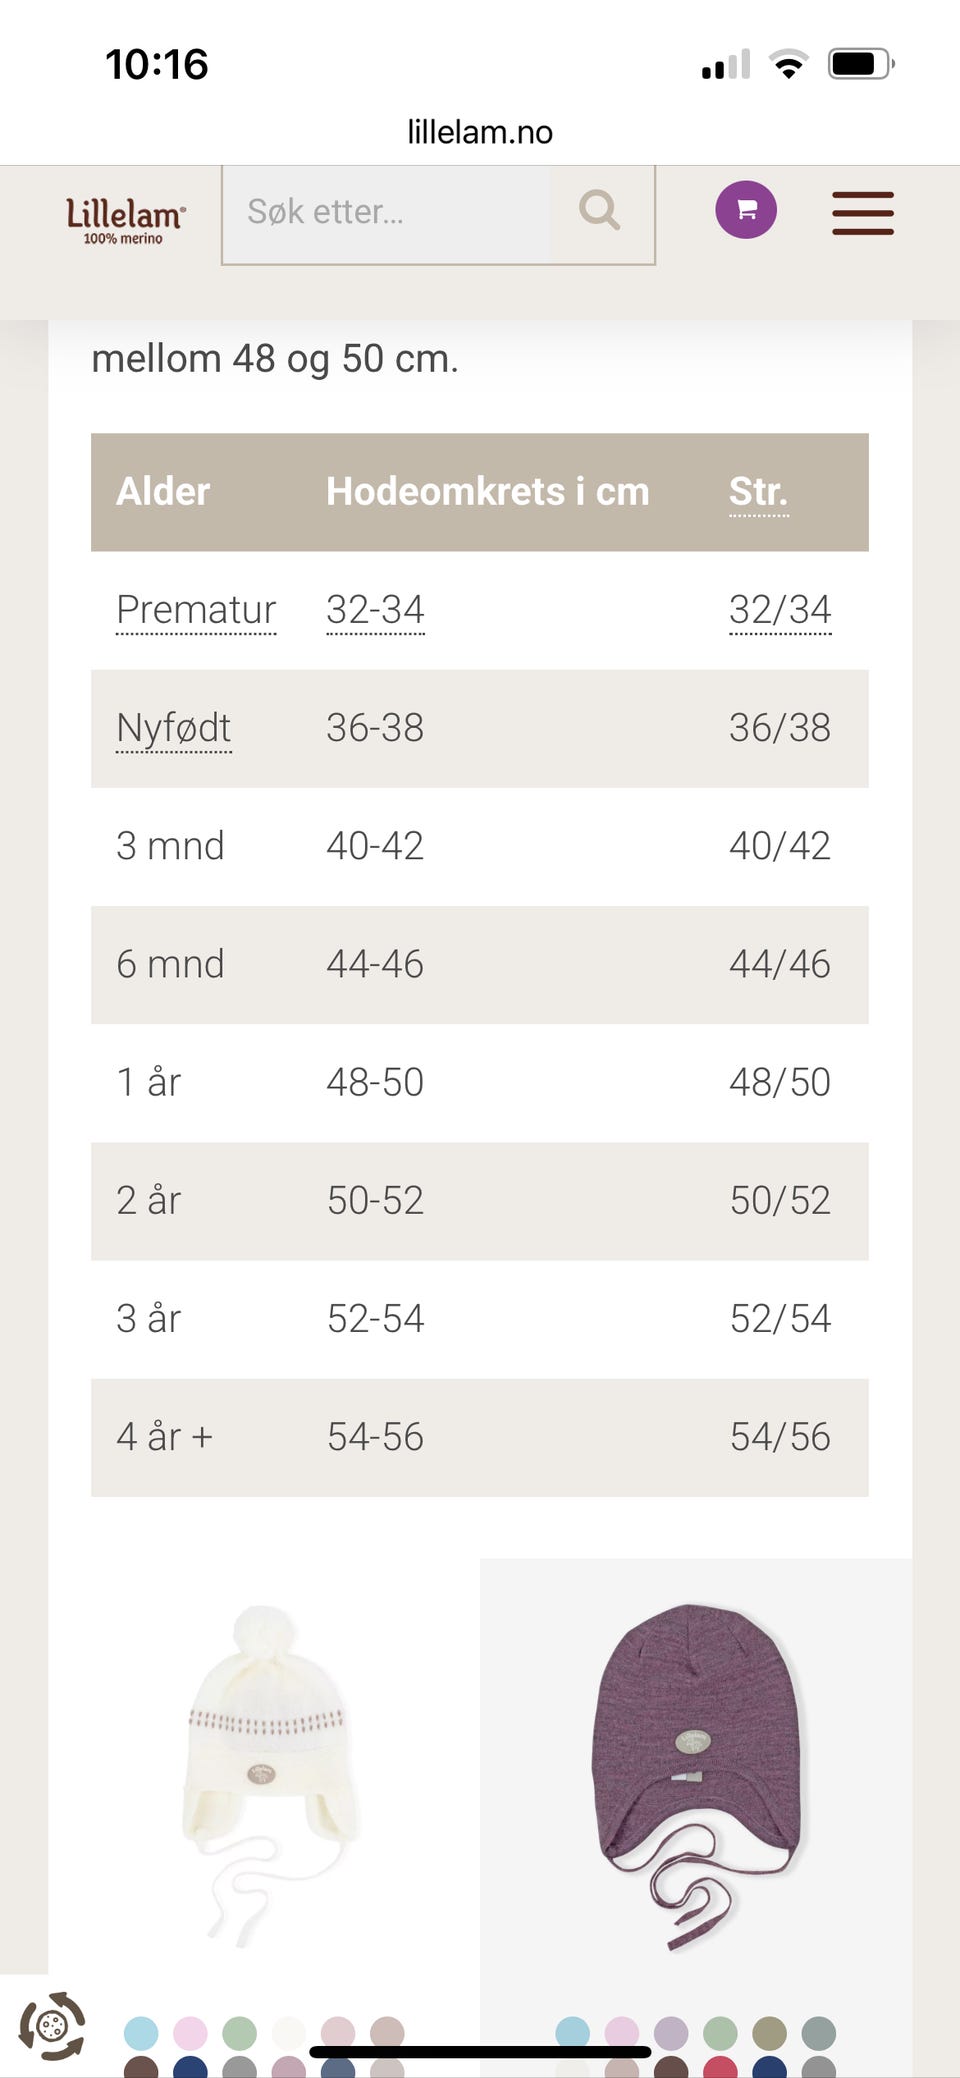
Task: Tap the lillelam.no address bar
Action: [480, 132]
